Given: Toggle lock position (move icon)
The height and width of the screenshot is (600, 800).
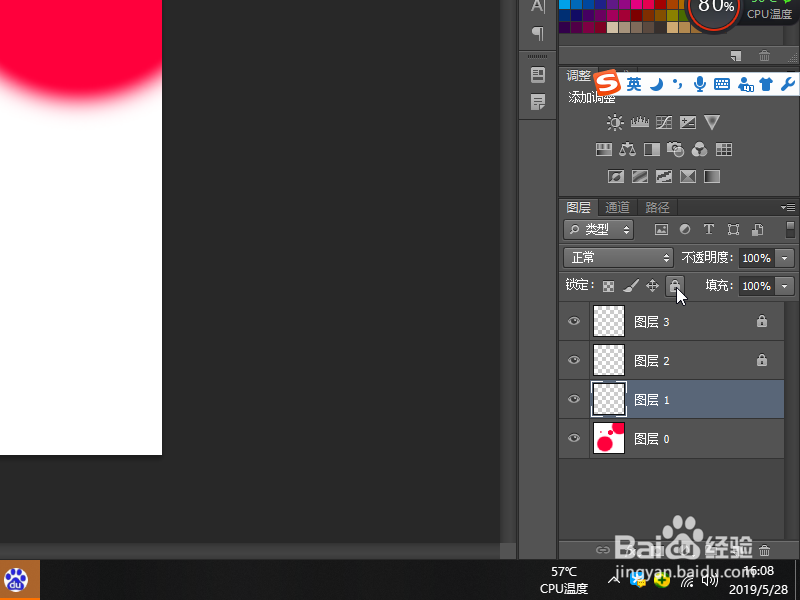Looking at the screenshot, I should coord(653,286).
